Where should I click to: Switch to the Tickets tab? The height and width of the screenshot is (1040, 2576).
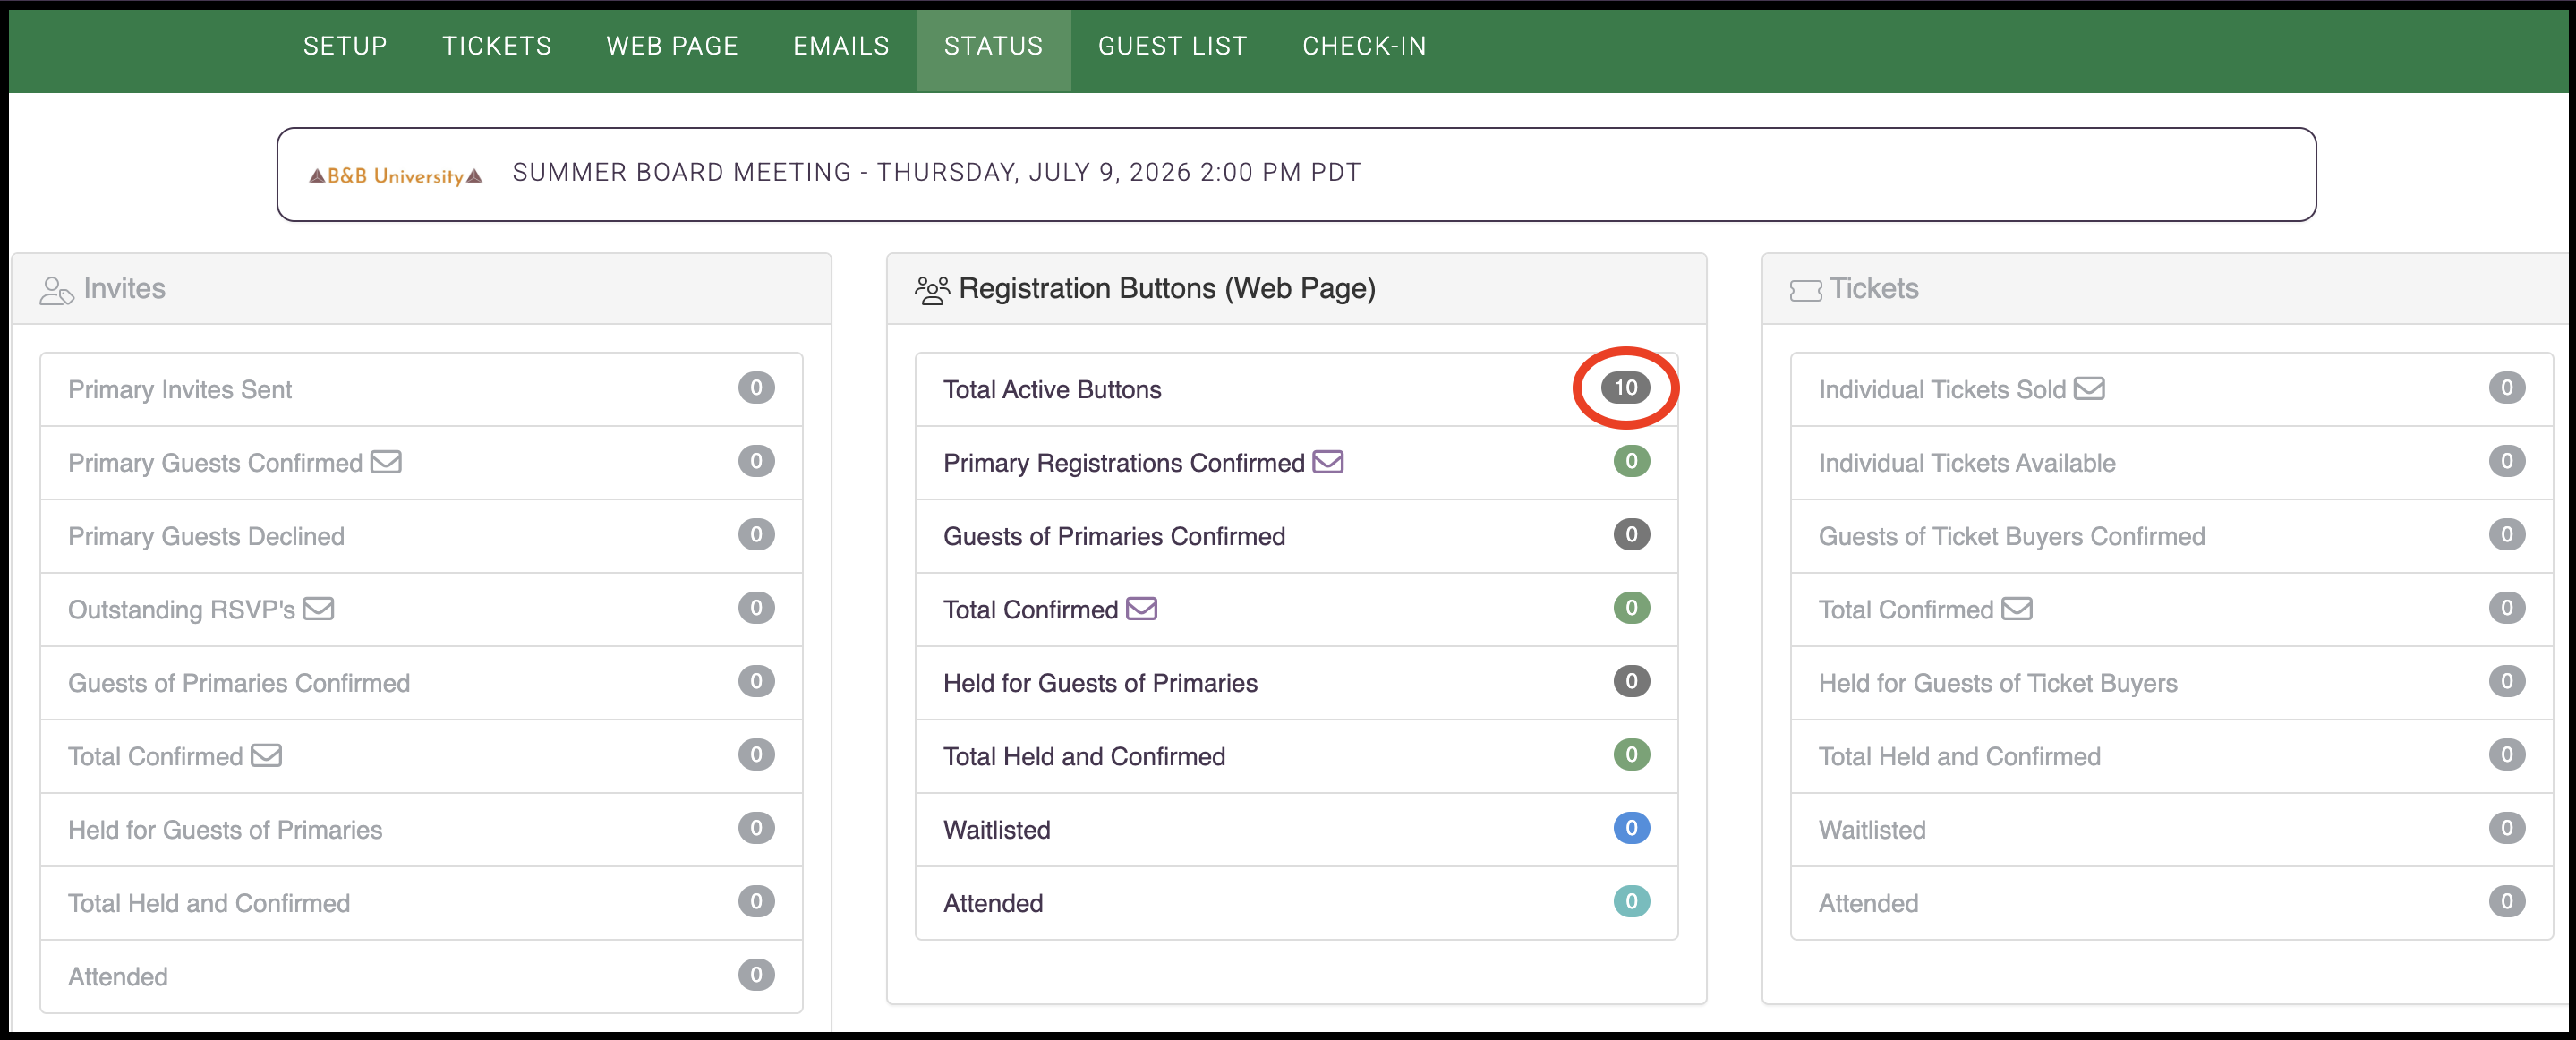[497, 46]
